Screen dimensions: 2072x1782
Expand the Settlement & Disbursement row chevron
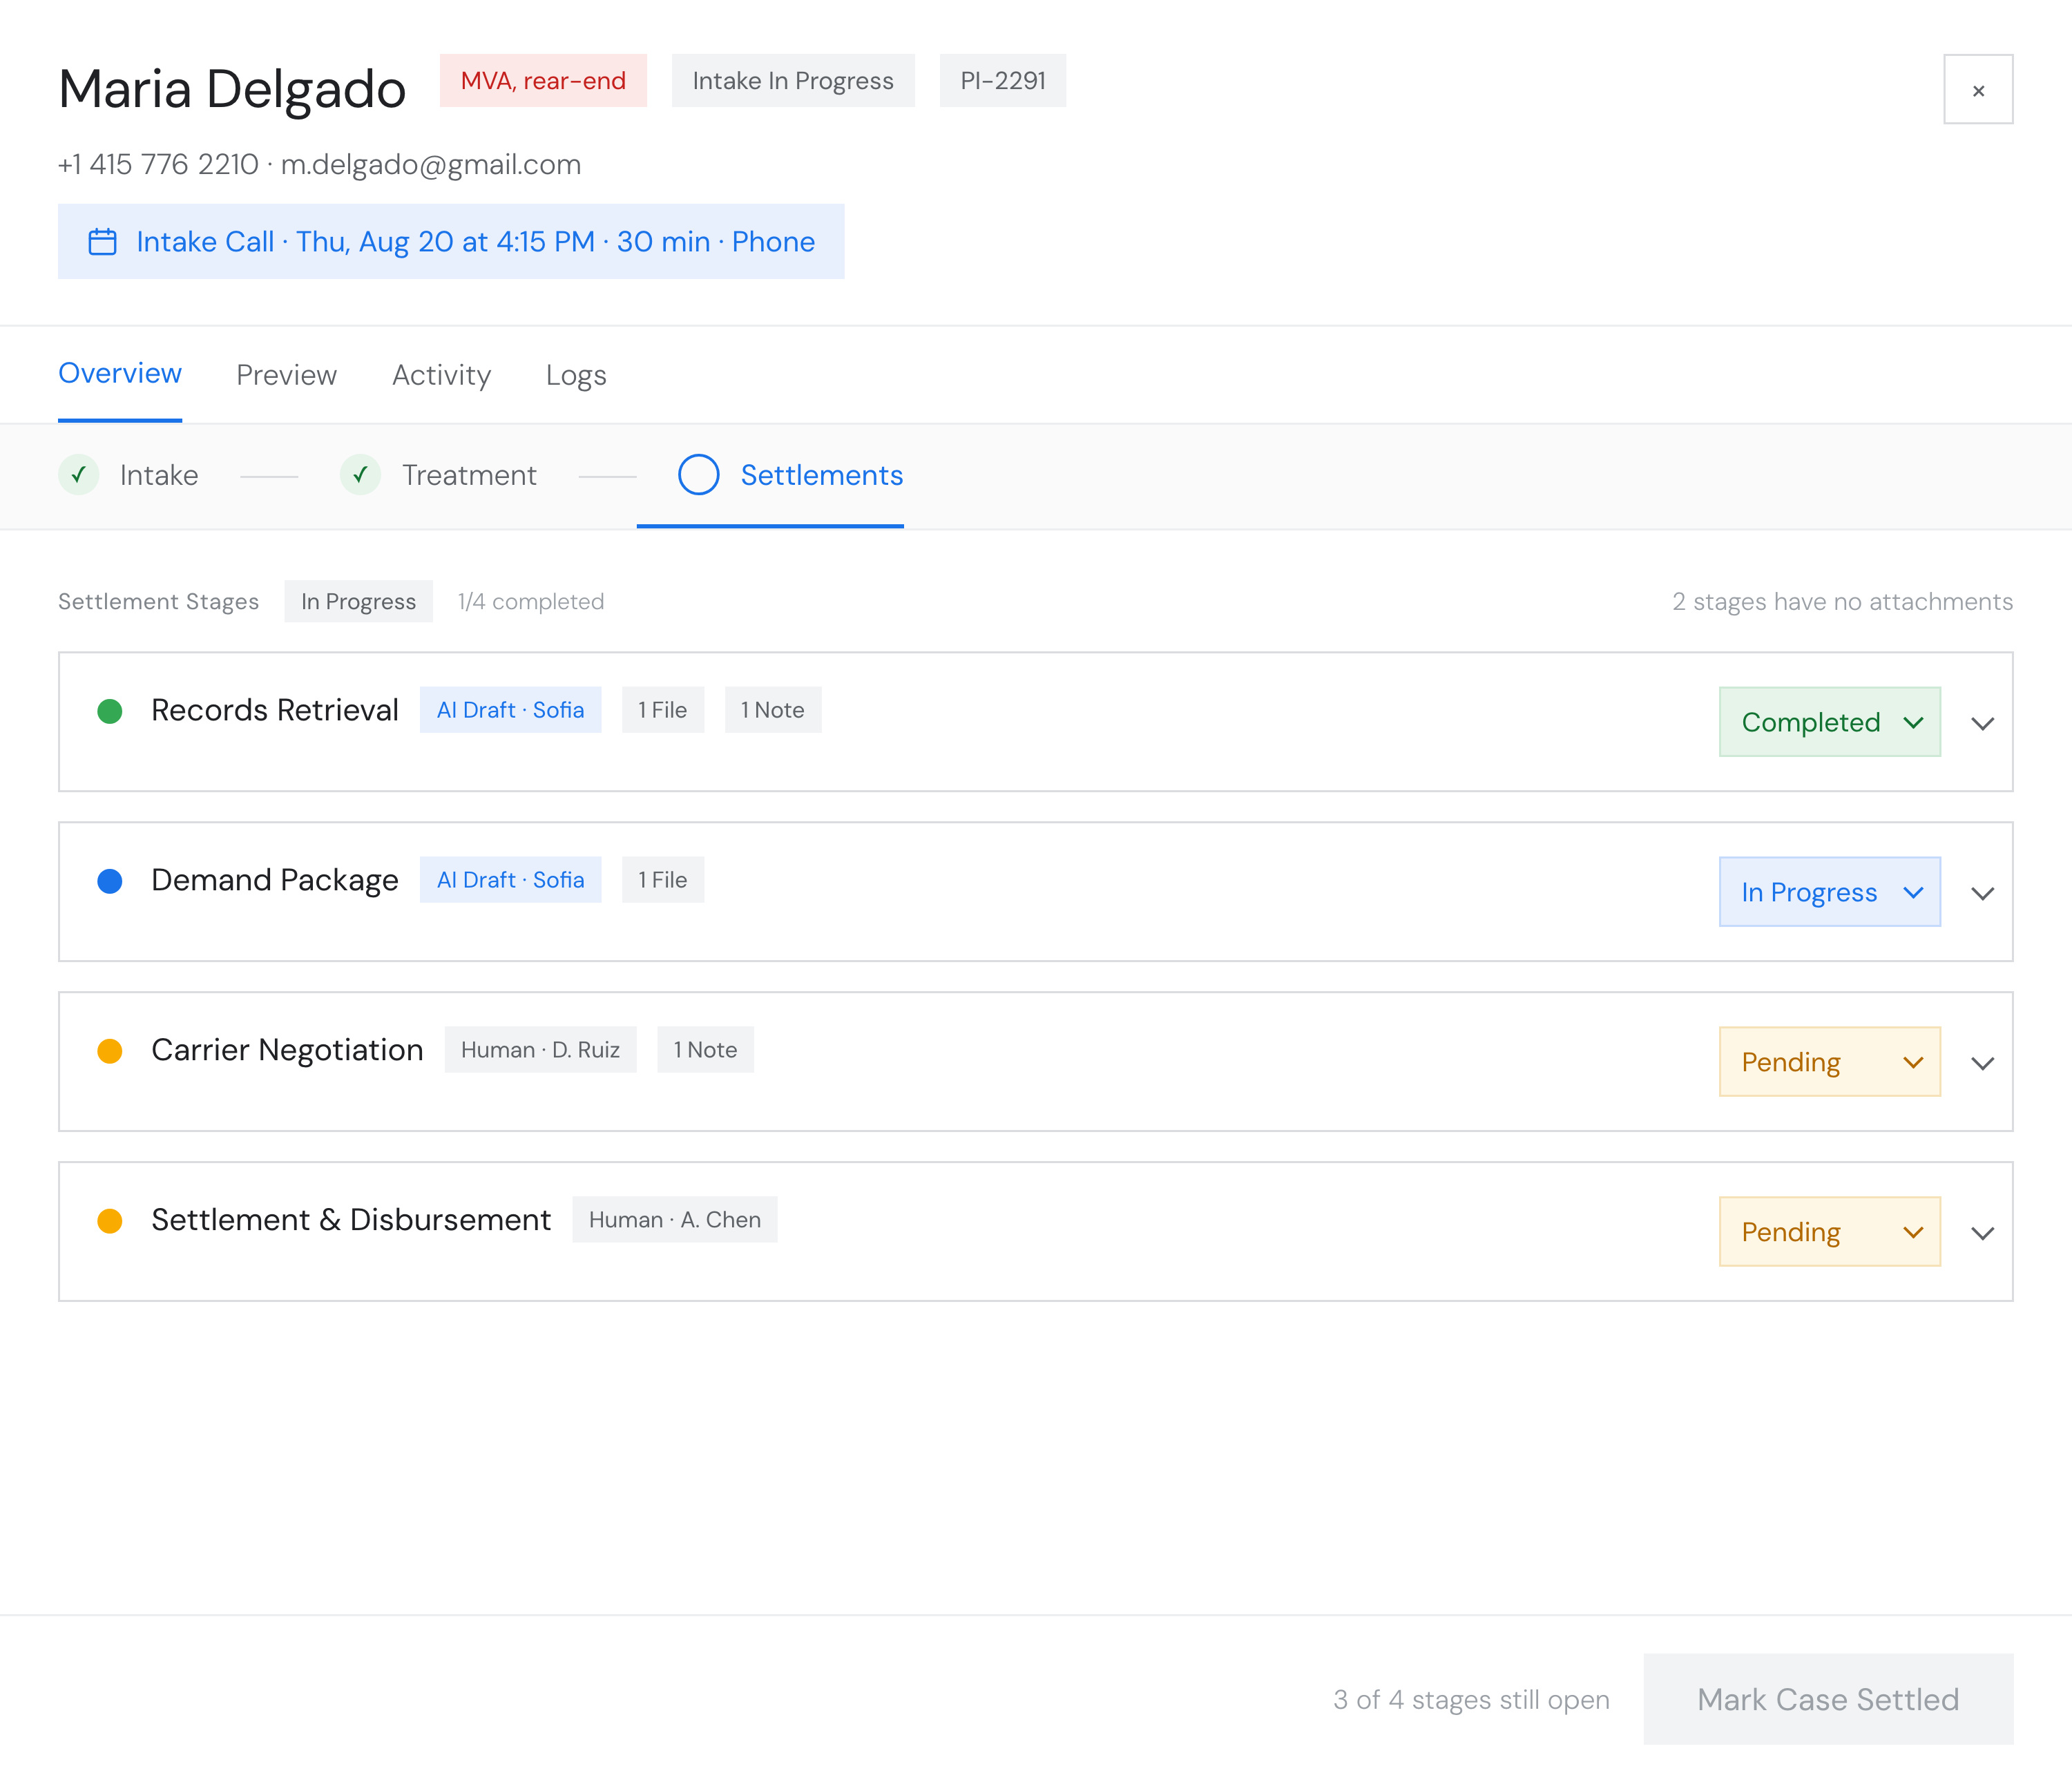click(1982, 1233)
